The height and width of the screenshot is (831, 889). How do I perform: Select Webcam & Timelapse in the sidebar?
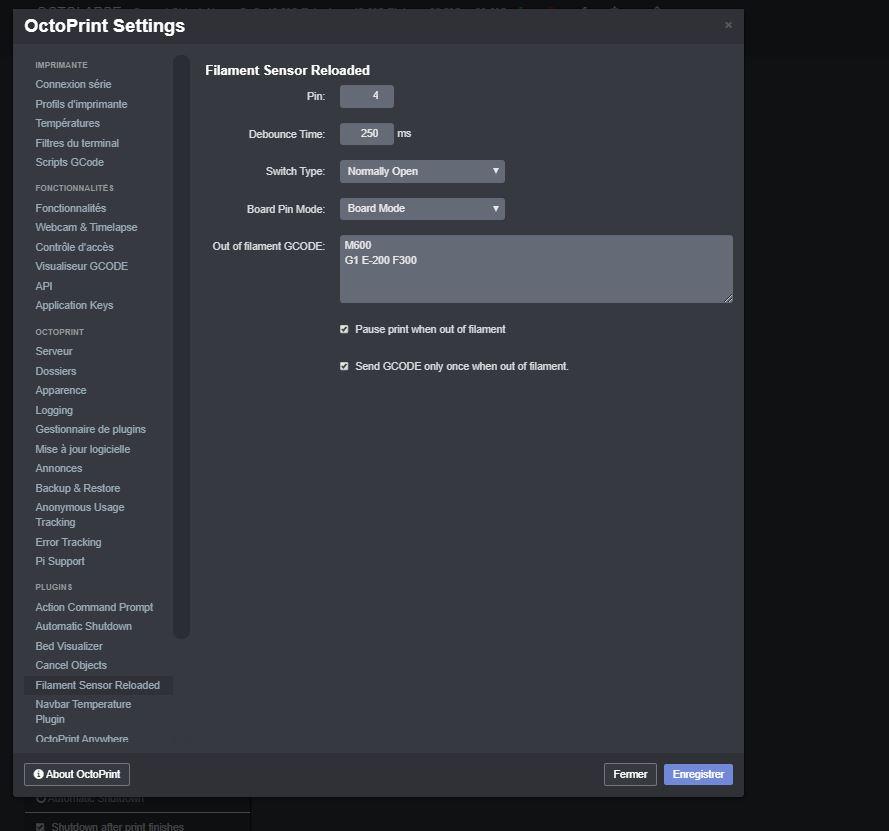pos(86,227)
